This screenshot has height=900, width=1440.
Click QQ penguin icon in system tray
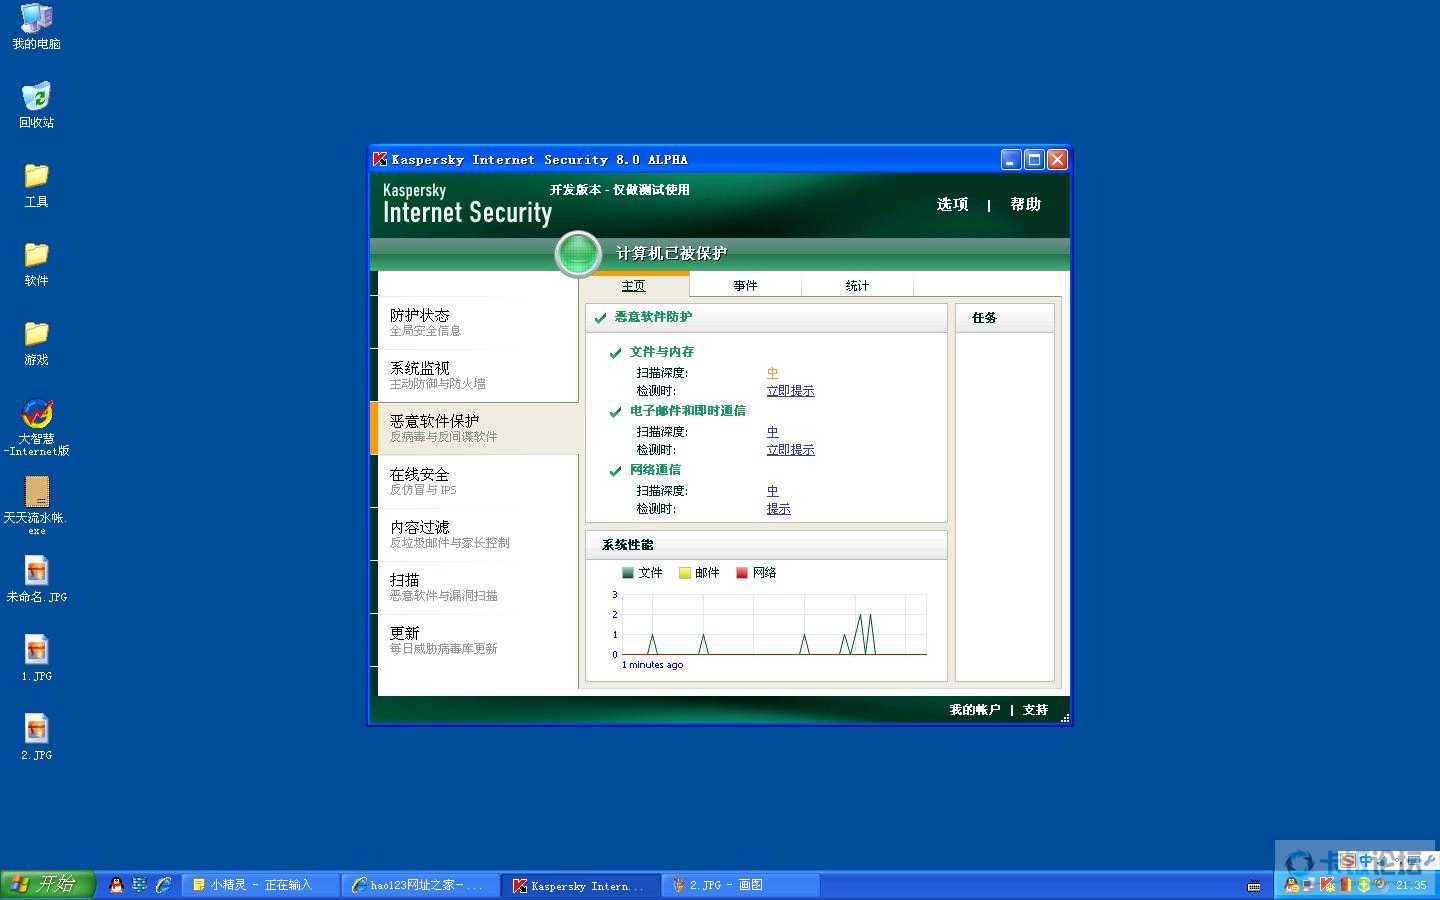(1292, 885)
